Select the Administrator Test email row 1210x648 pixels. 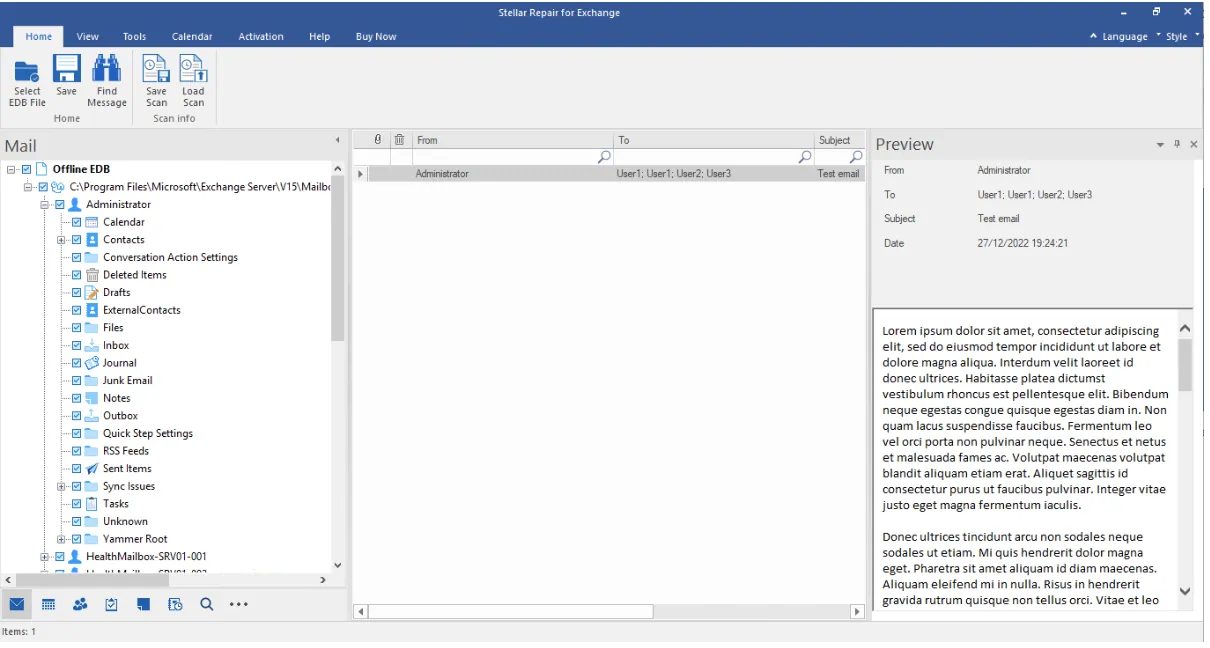click(610, 174)
